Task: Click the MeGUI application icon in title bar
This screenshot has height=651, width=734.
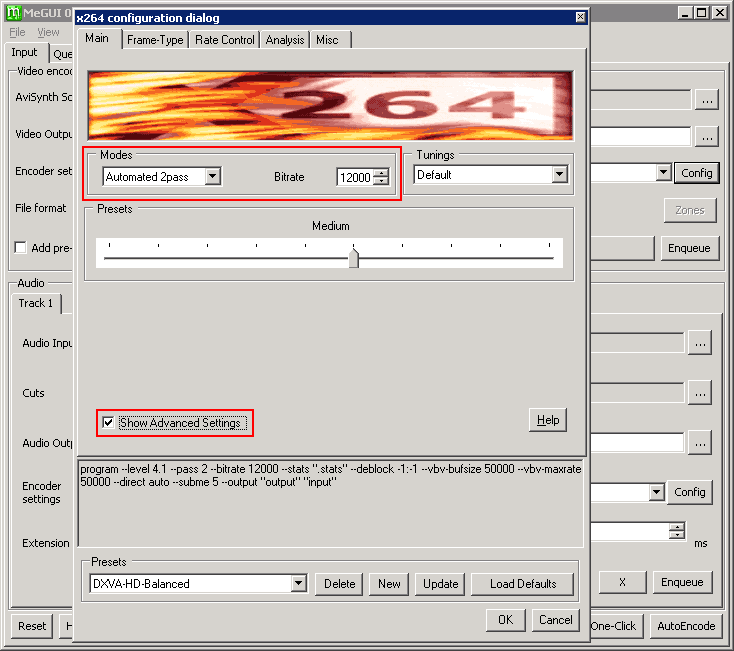Action: coord(13,13)
